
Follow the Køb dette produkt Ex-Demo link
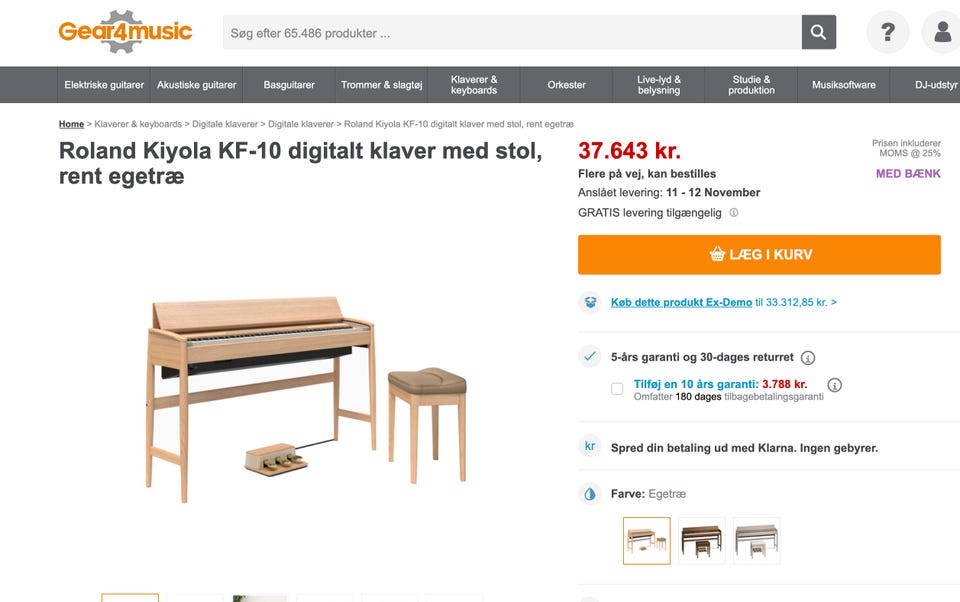pos(681,302)
